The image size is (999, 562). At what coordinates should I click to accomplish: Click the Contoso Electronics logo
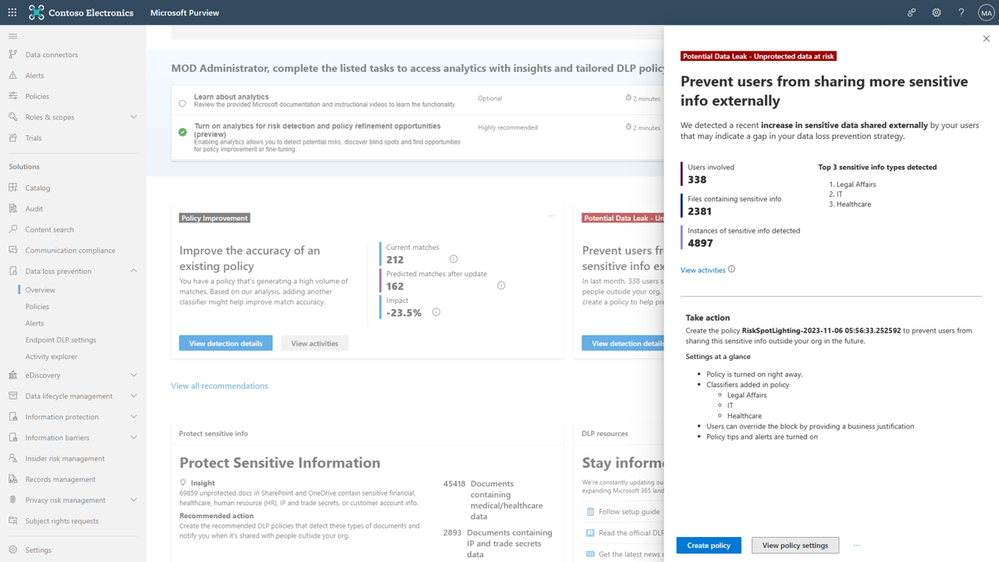[x=36, y=12]
